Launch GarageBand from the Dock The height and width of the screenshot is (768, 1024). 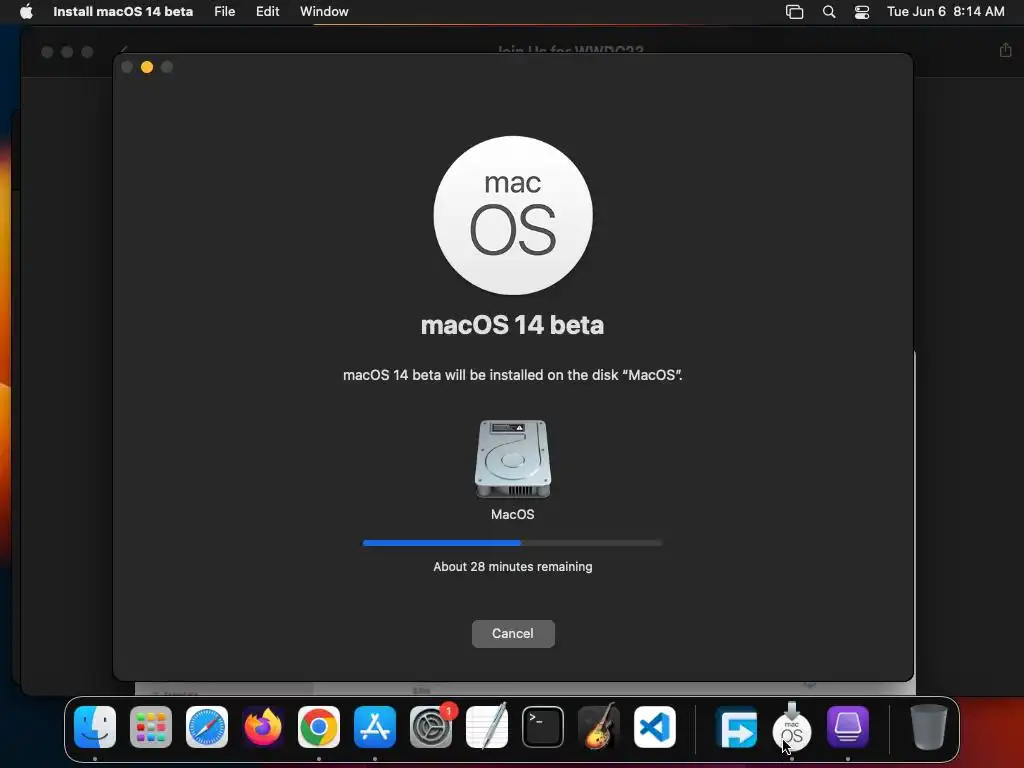click(599, 726)
